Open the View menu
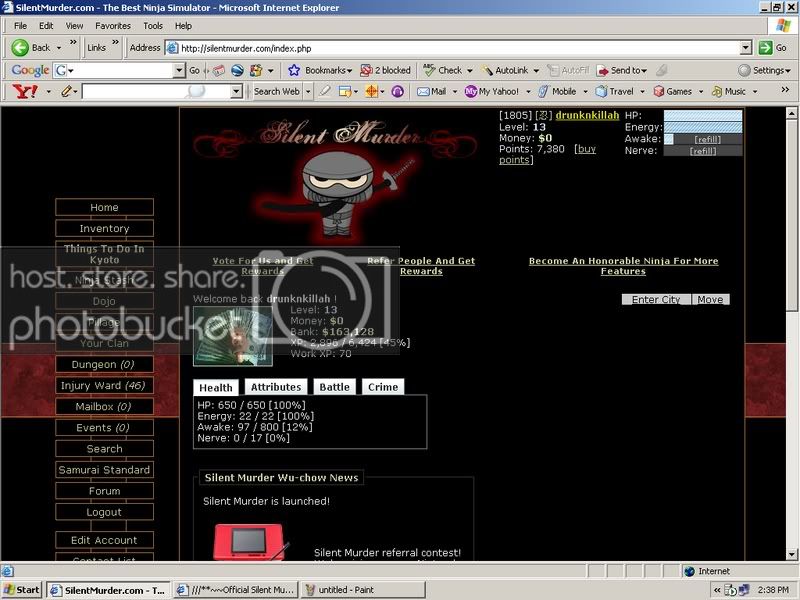The image size is (800, 600). tap(74, 26)
